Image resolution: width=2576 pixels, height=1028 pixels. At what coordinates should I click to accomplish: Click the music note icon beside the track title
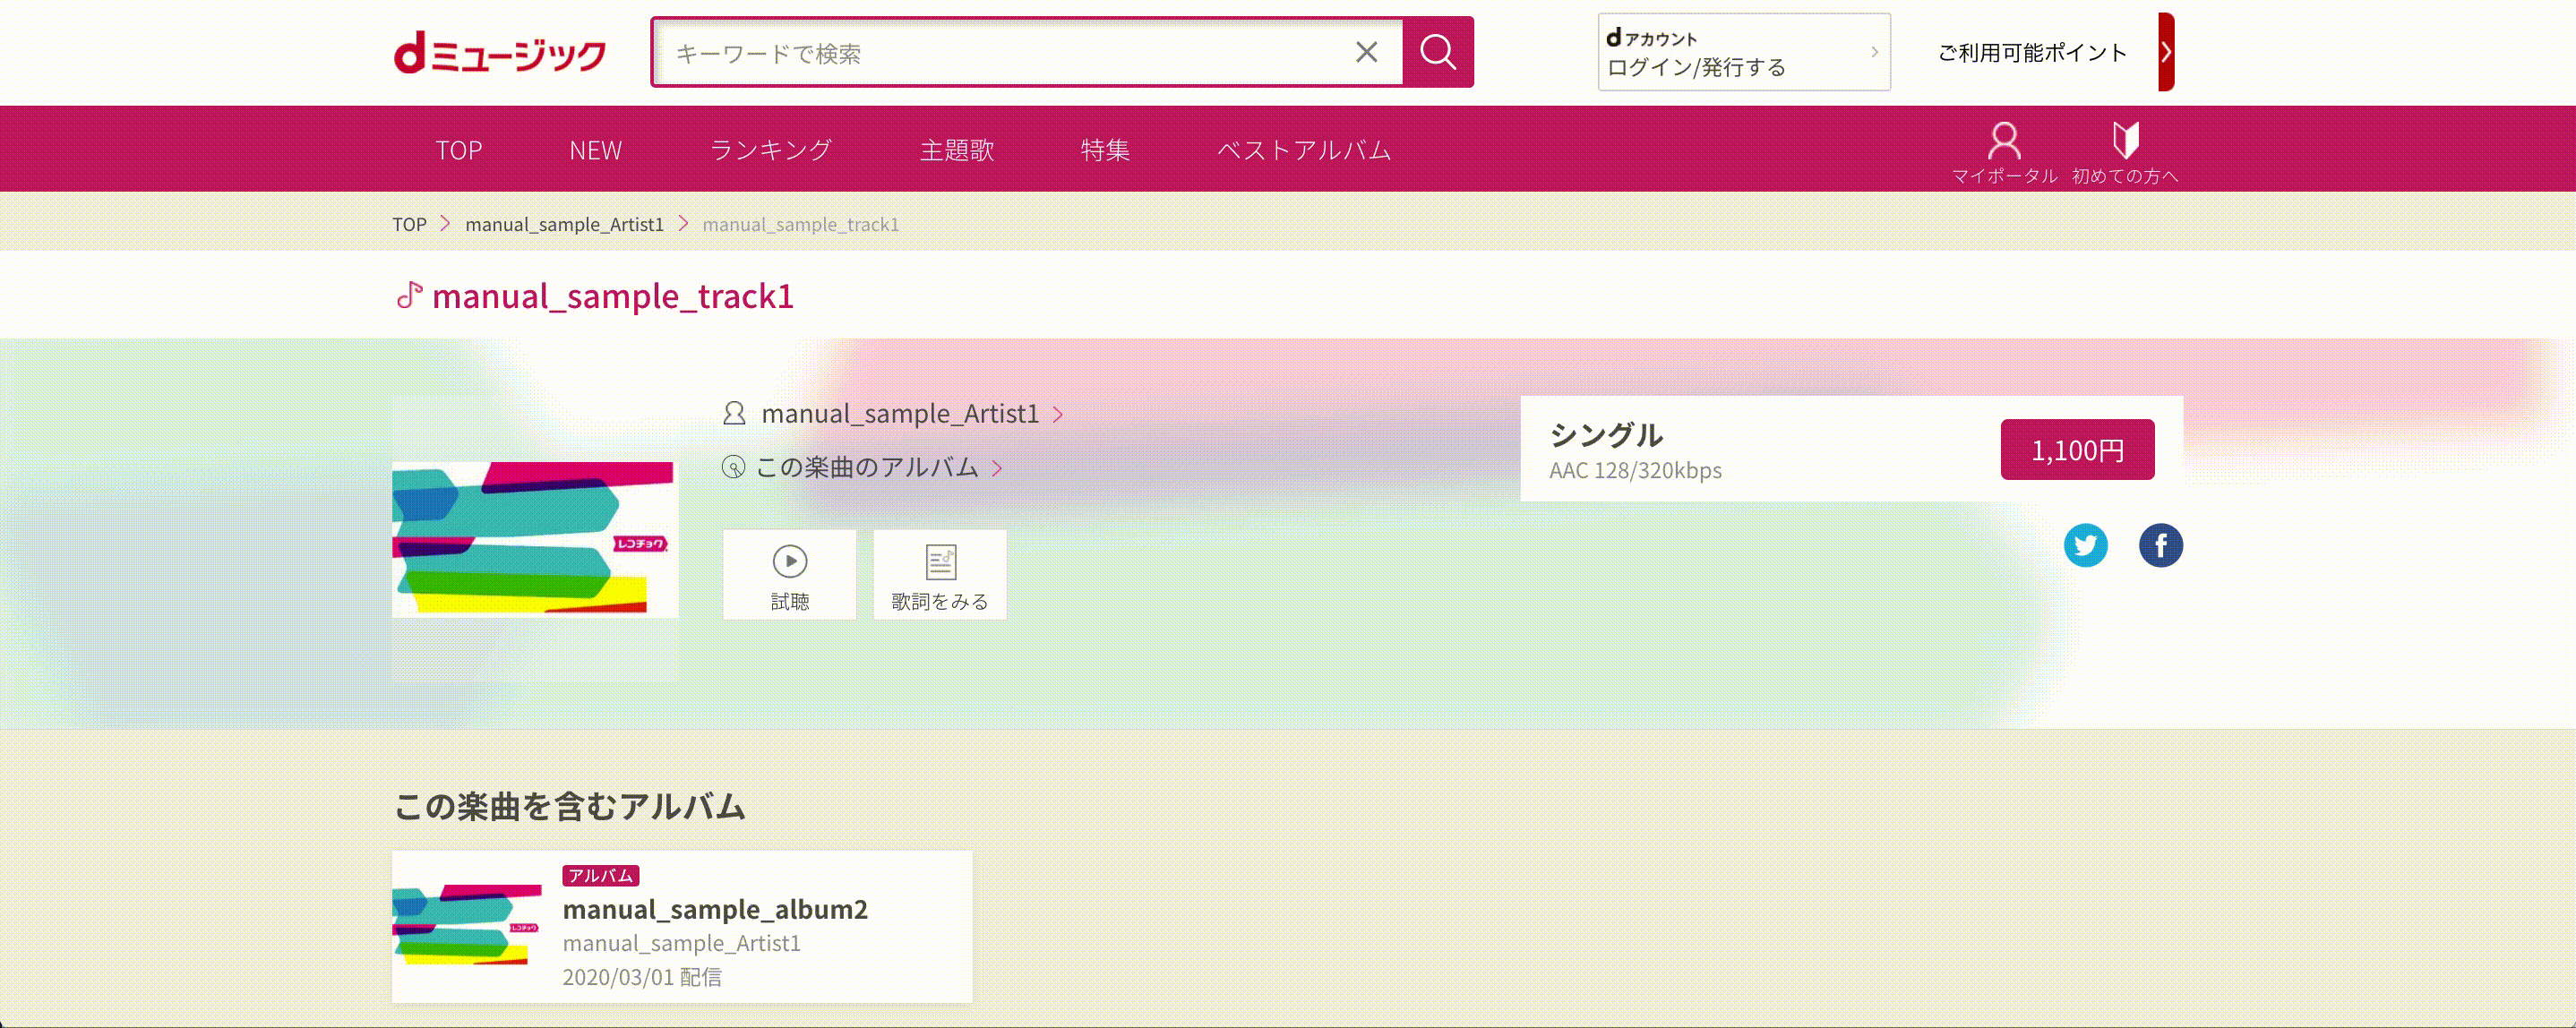[x=411, y=295]
